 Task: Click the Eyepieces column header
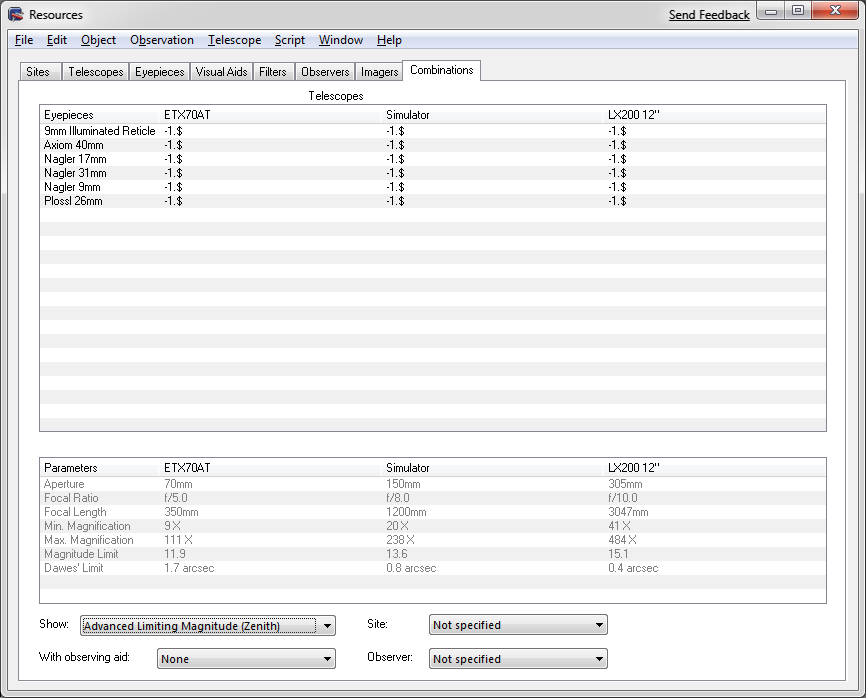(x=100, y=115)
